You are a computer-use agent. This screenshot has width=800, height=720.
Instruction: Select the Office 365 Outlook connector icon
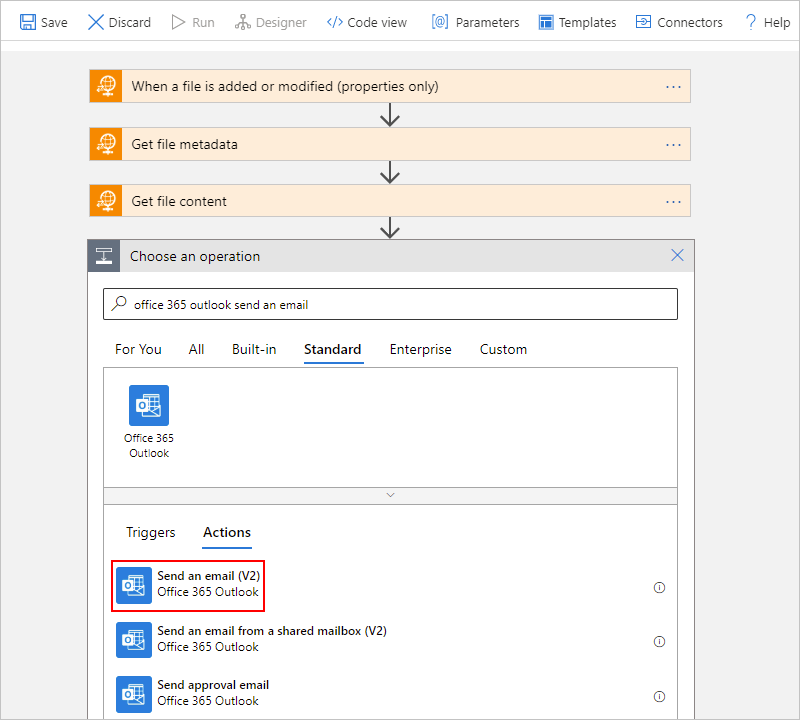point(148,406)
